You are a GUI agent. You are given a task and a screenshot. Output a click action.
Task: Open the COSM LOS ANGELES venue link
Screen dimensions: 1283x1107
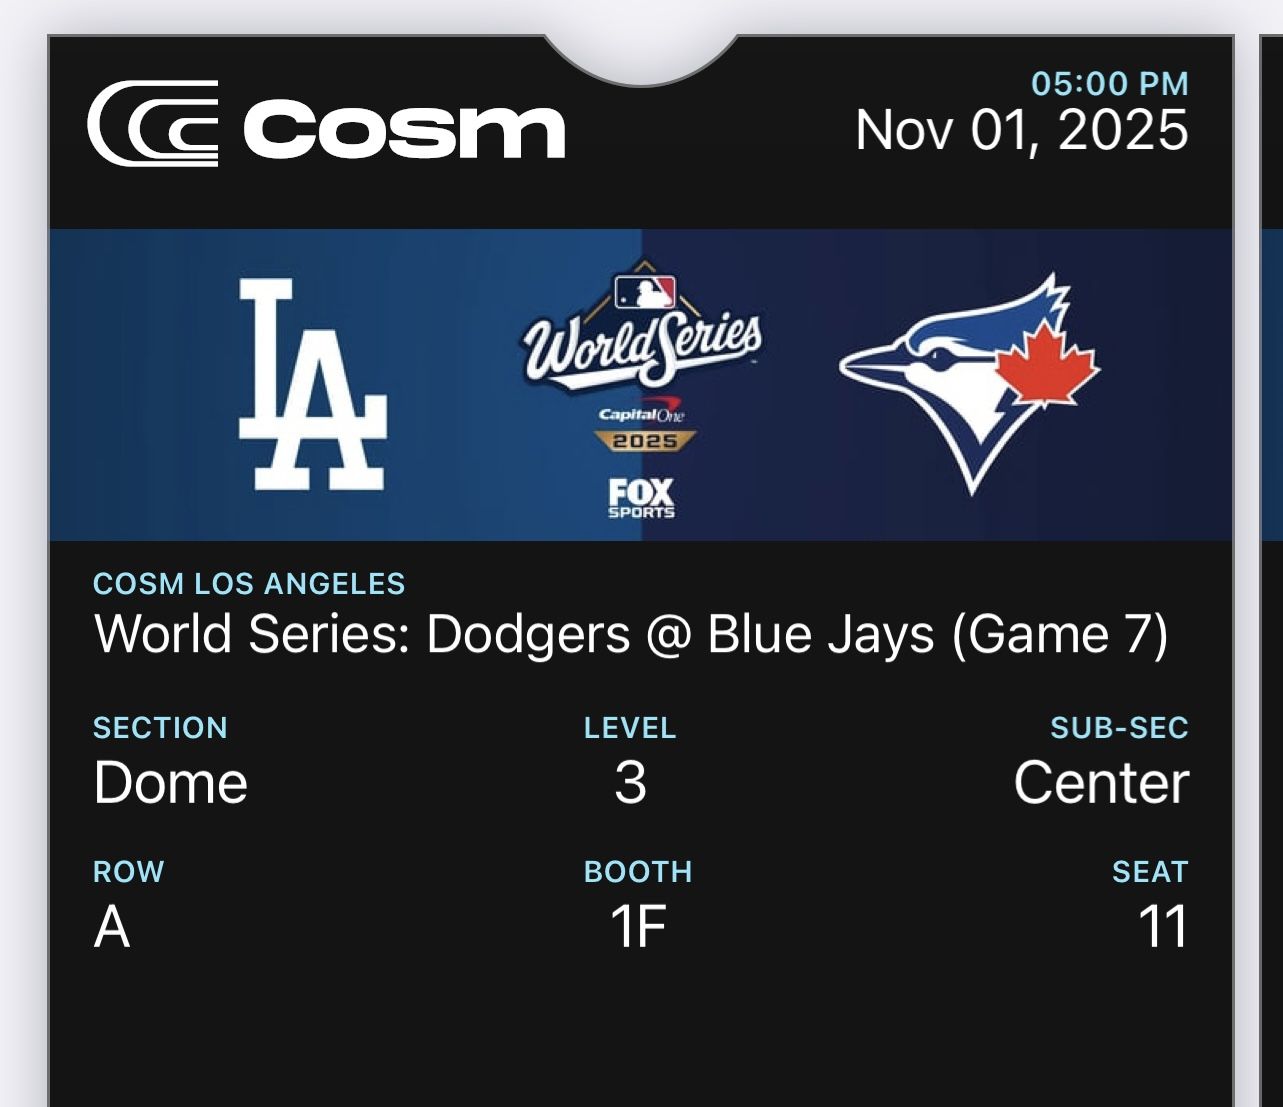(248, 584)
